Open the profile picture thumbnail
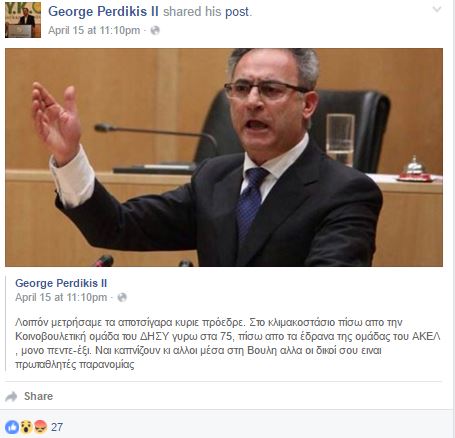455x438 pixels. 23,19
